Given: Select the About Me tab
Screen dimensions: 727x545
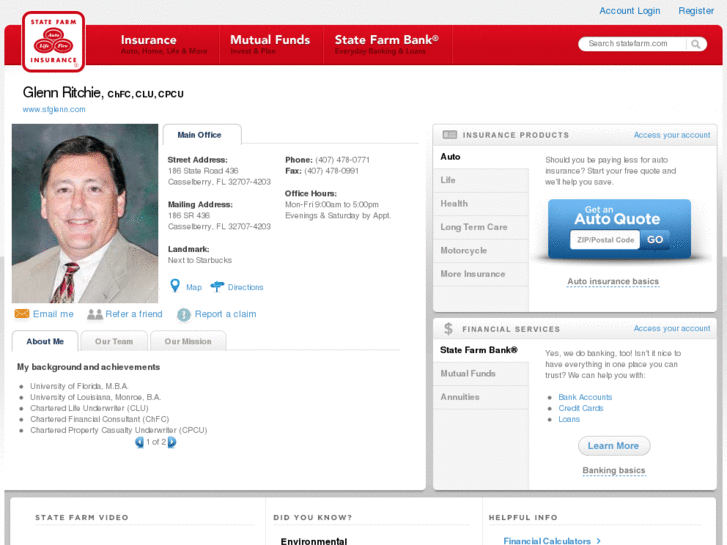Looking at the screenshot, I should [45, 341].
